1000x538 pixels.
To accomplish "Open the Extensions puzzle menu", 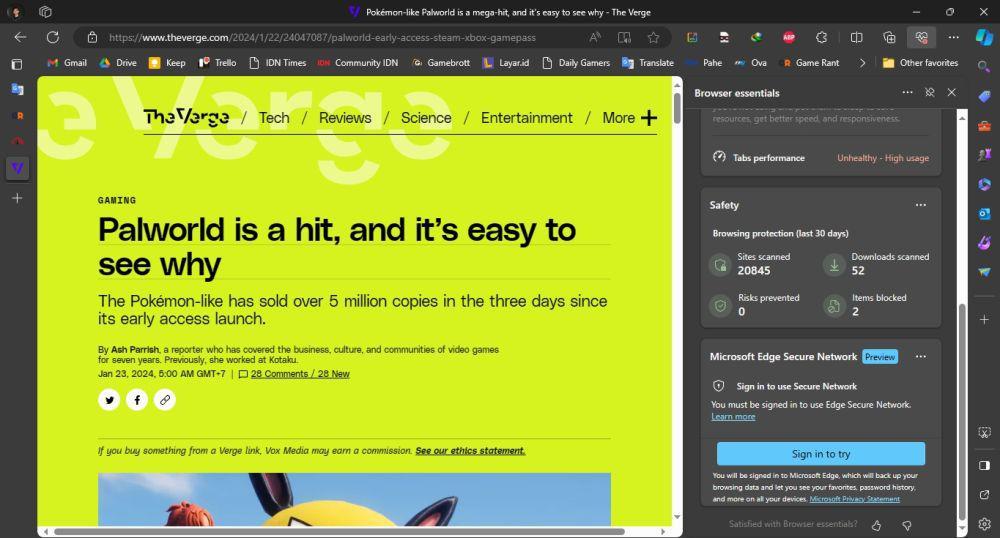I will pos(821,38).
